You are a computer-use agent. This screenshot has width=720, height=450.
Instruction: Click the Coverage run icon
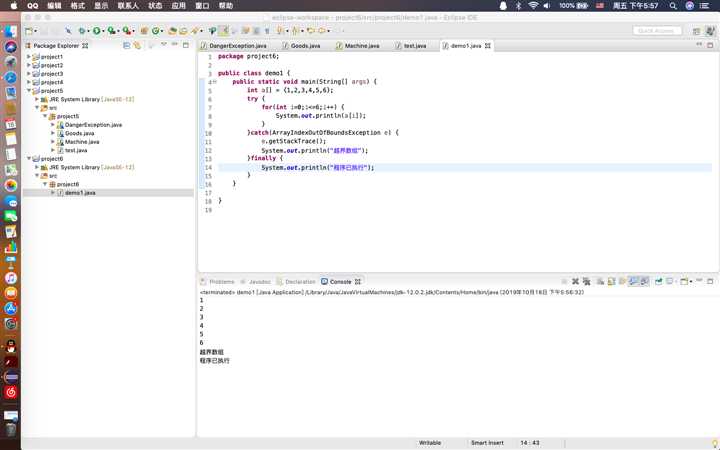(112, 31)
